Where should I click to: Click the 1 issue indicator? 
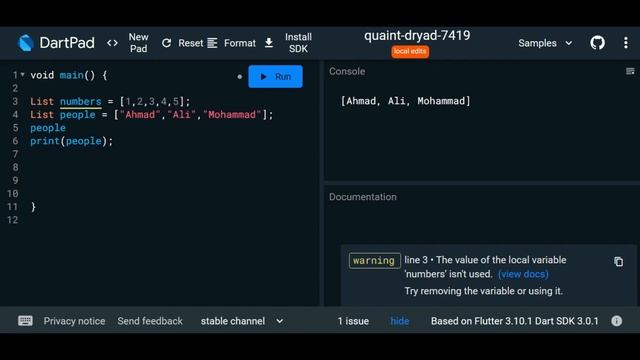pyautogui.click(x=353, y=321)
